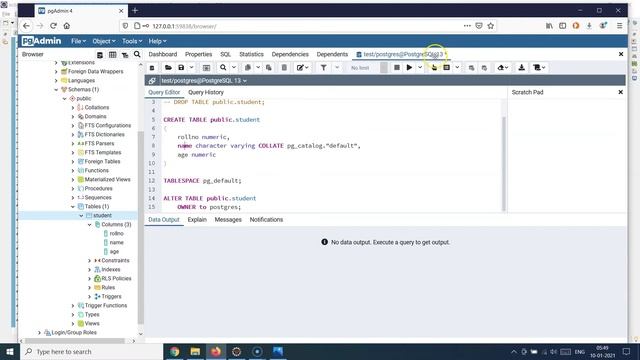
Task: Click the Paste icon in query toolbar
Action: click(x=269, y=68)
